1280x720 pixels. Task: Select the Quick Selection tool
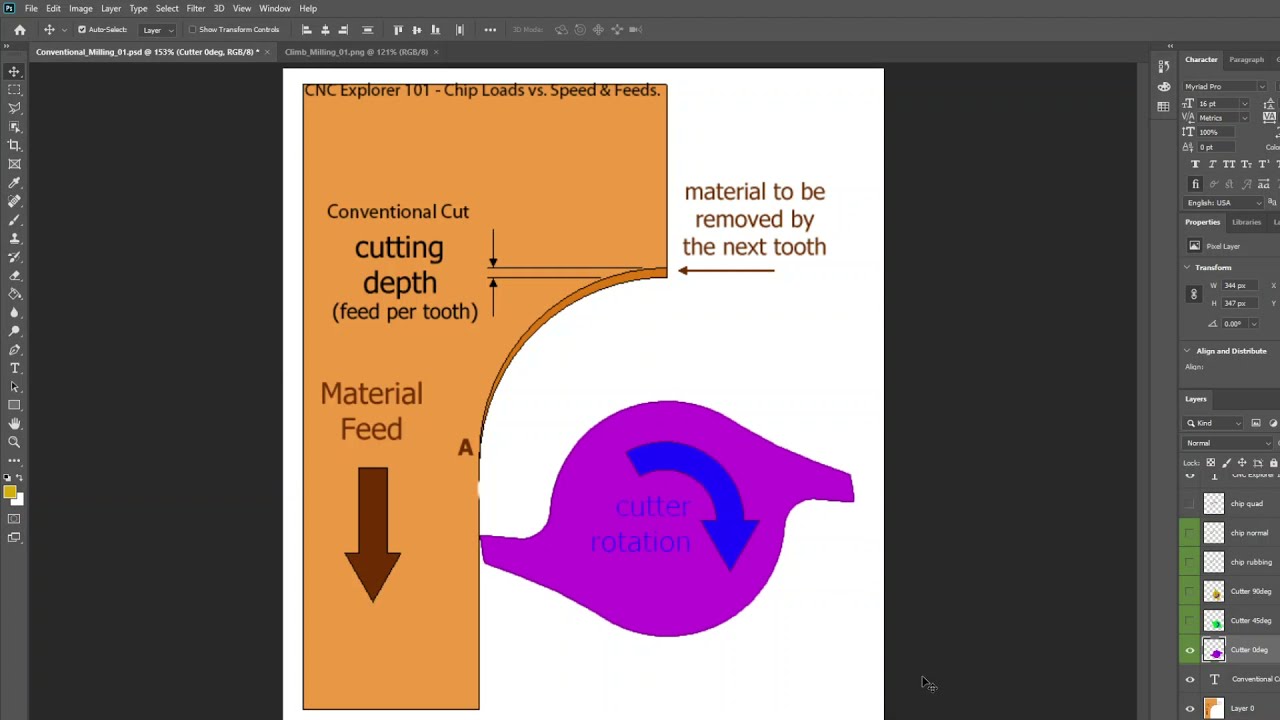click(x=14, y=126)
